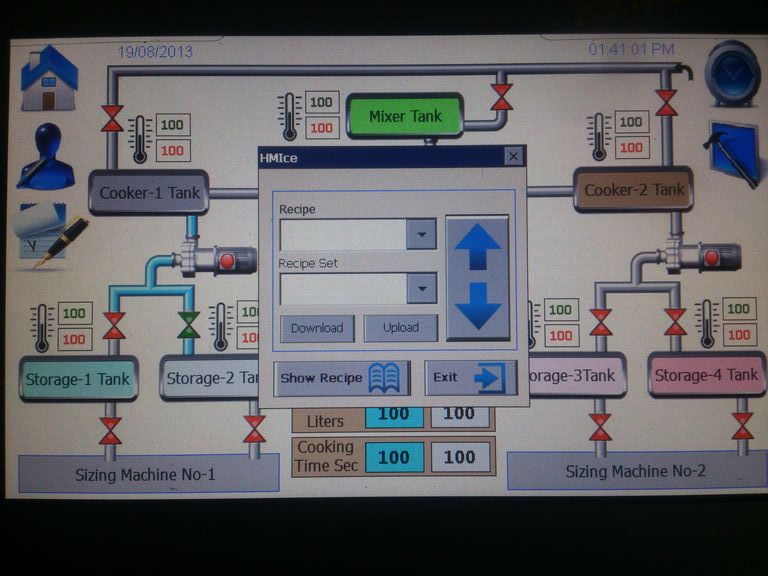
Task: Open the user login silhouette icon
Action: tap(46, 158)
